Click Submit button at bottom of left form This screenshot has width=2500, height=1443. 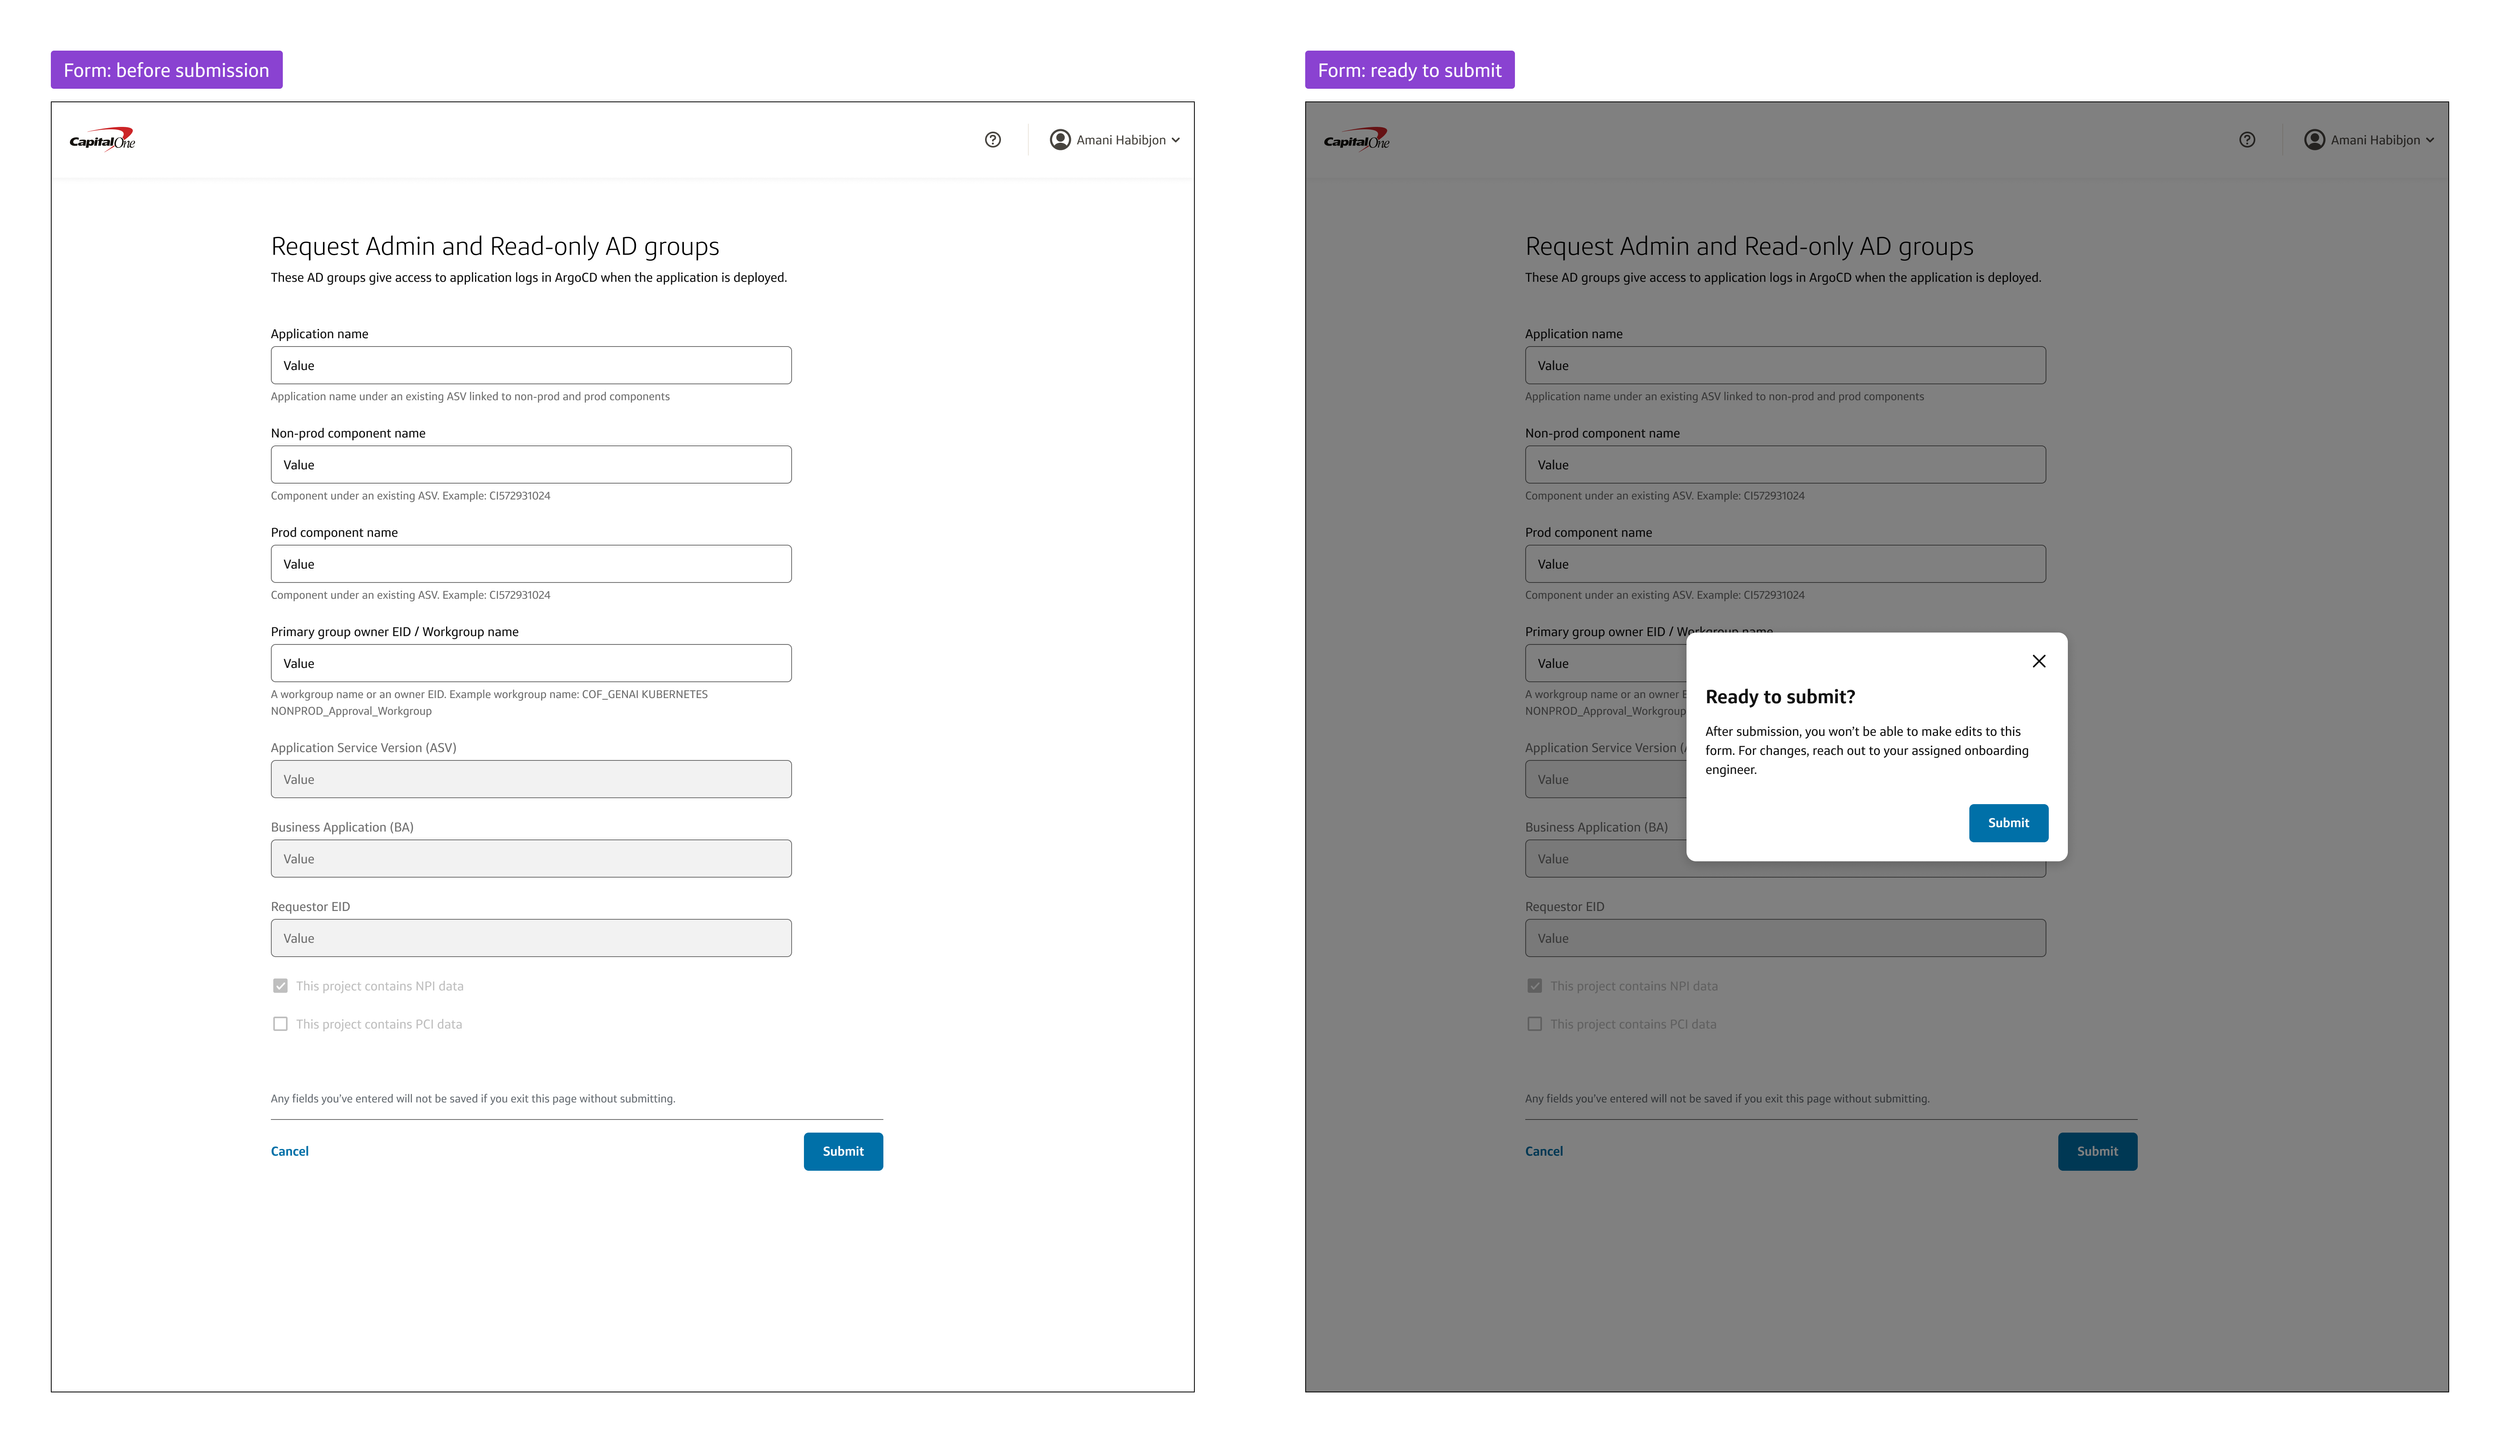[x=843, y=1151]
